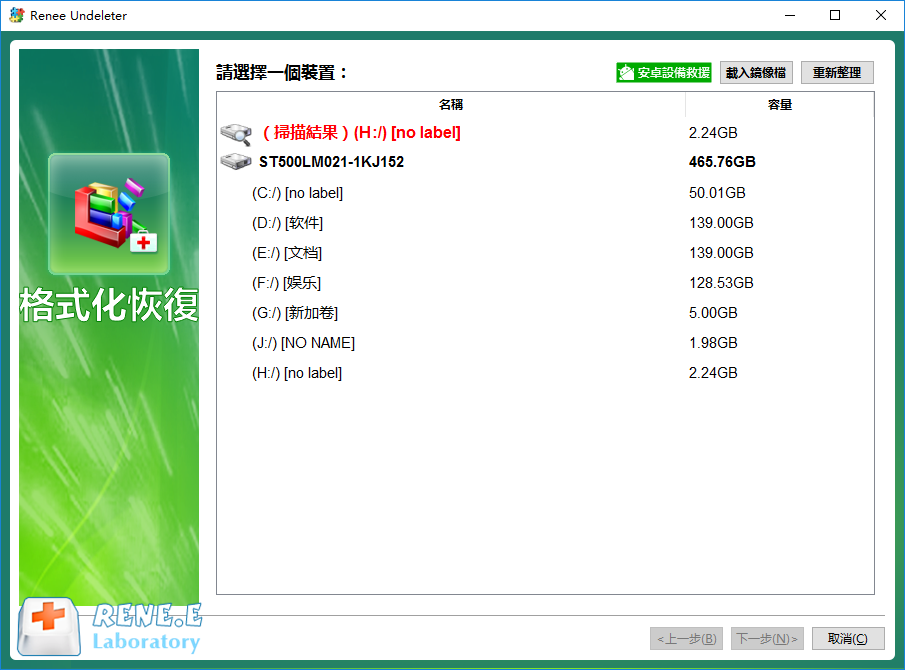
Task: Click the format recovery archive icon
Action: [109, 214]
